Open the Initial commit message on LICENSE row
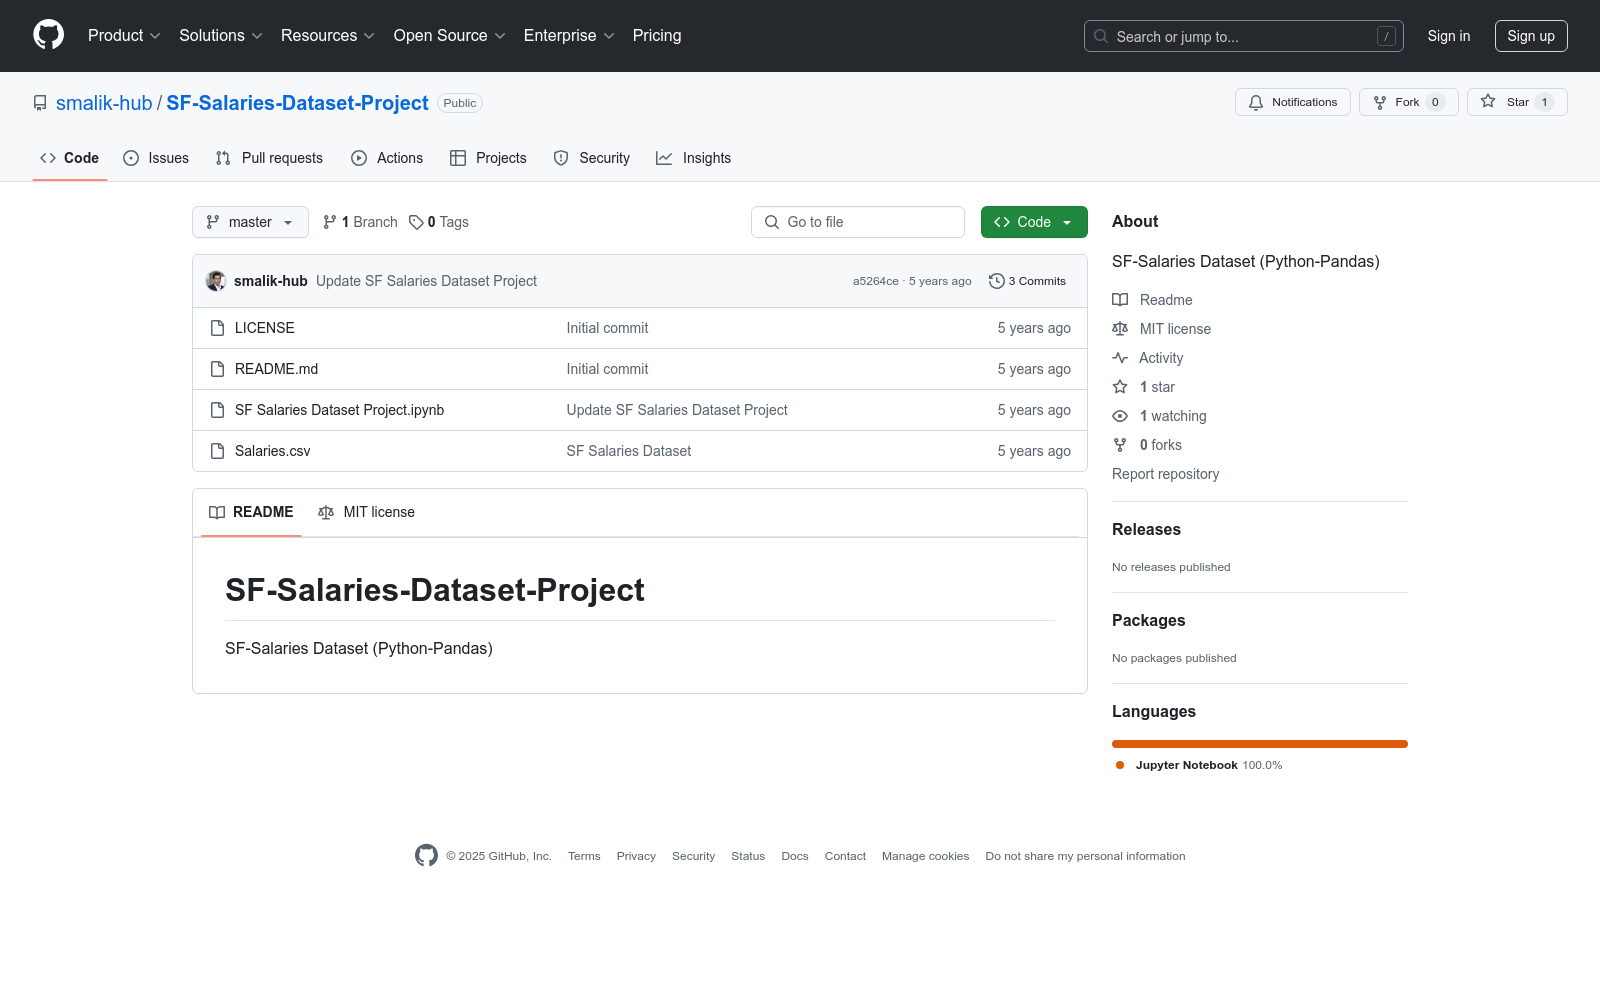Screen dimensions: 1600x1000 pyautogui.click(x=607, y=328)
